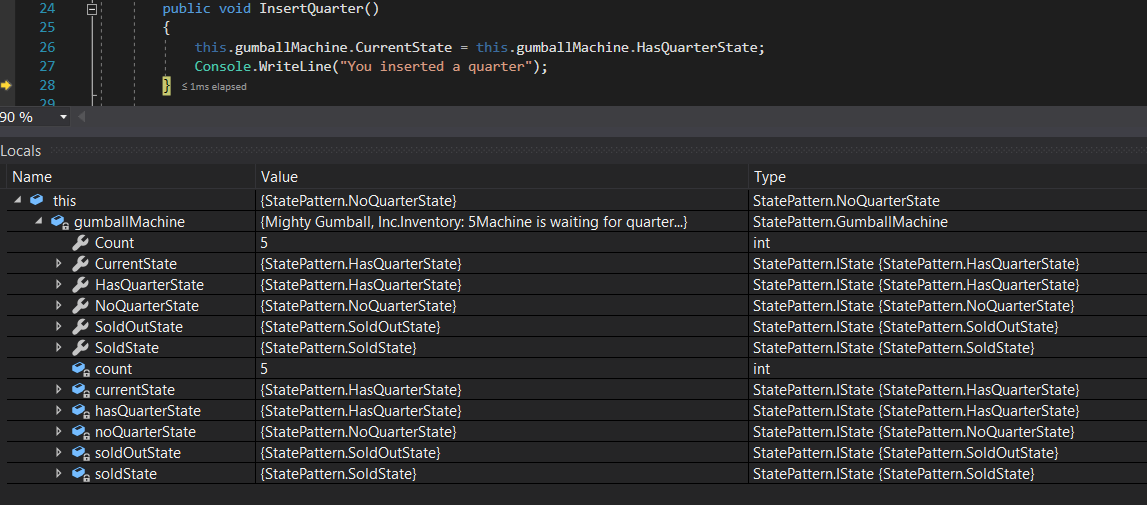The height and width of the screenshot is (505, 1147).
Task: Click the InsertQuarter method name in code
Action: pos(312,10)
